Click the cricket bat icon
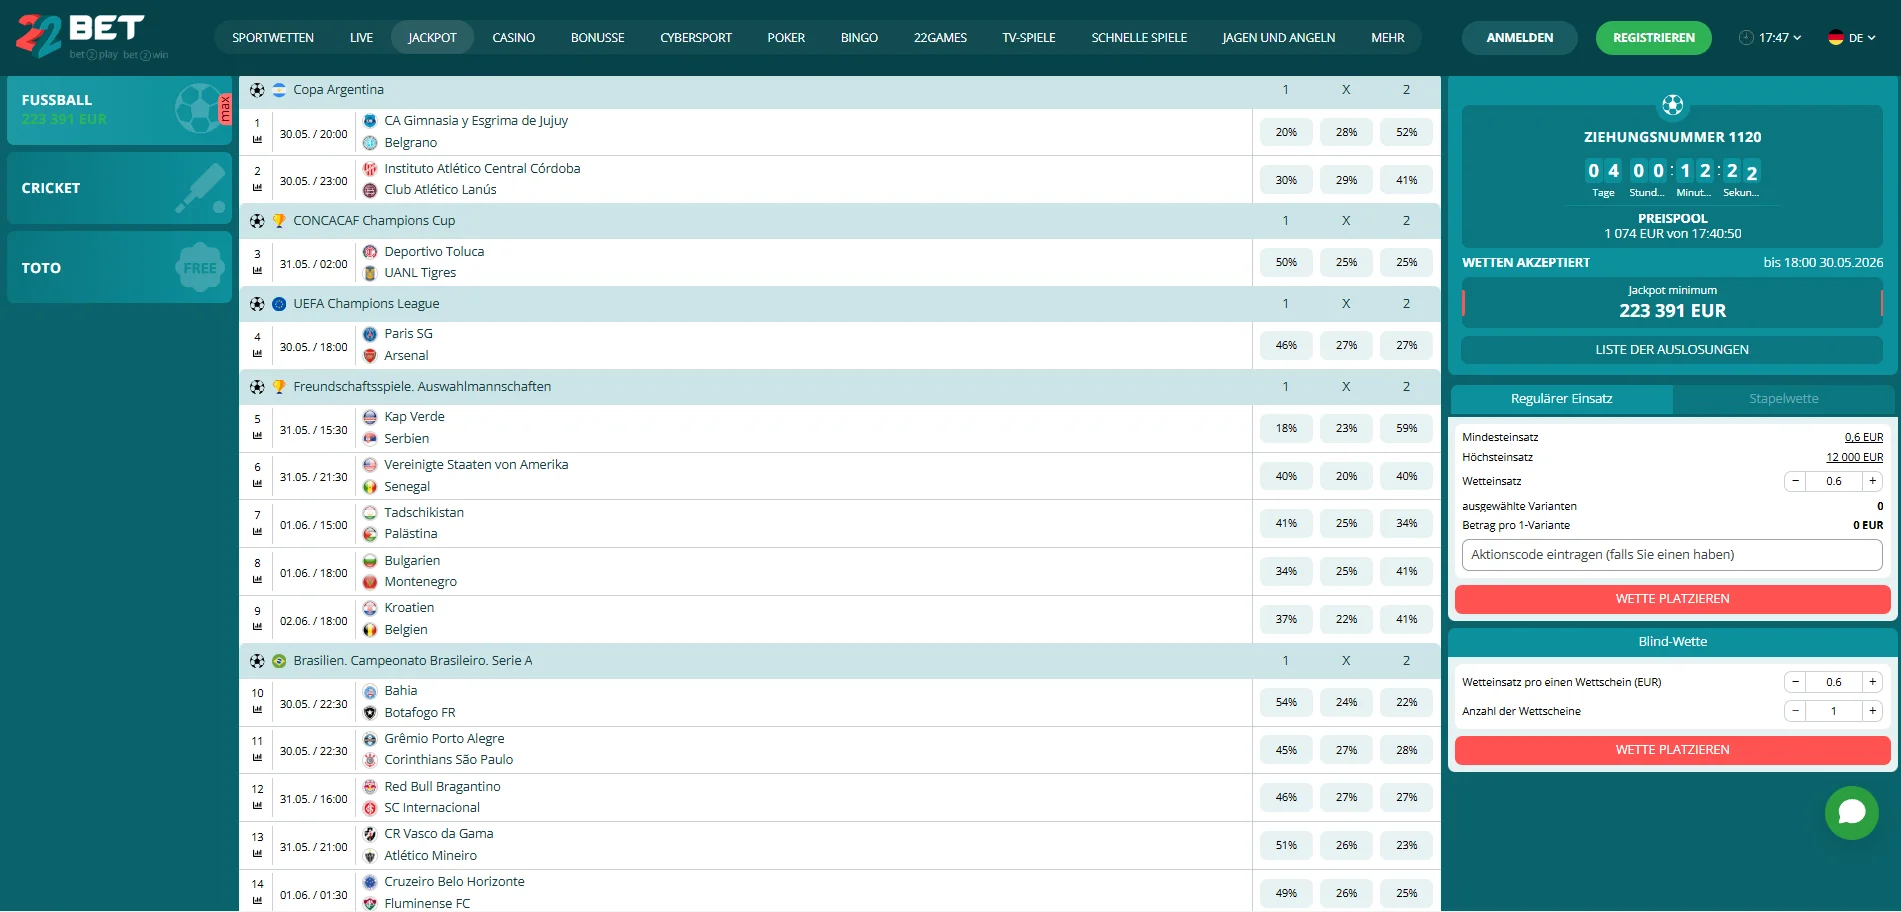 [x=201, y=188]
